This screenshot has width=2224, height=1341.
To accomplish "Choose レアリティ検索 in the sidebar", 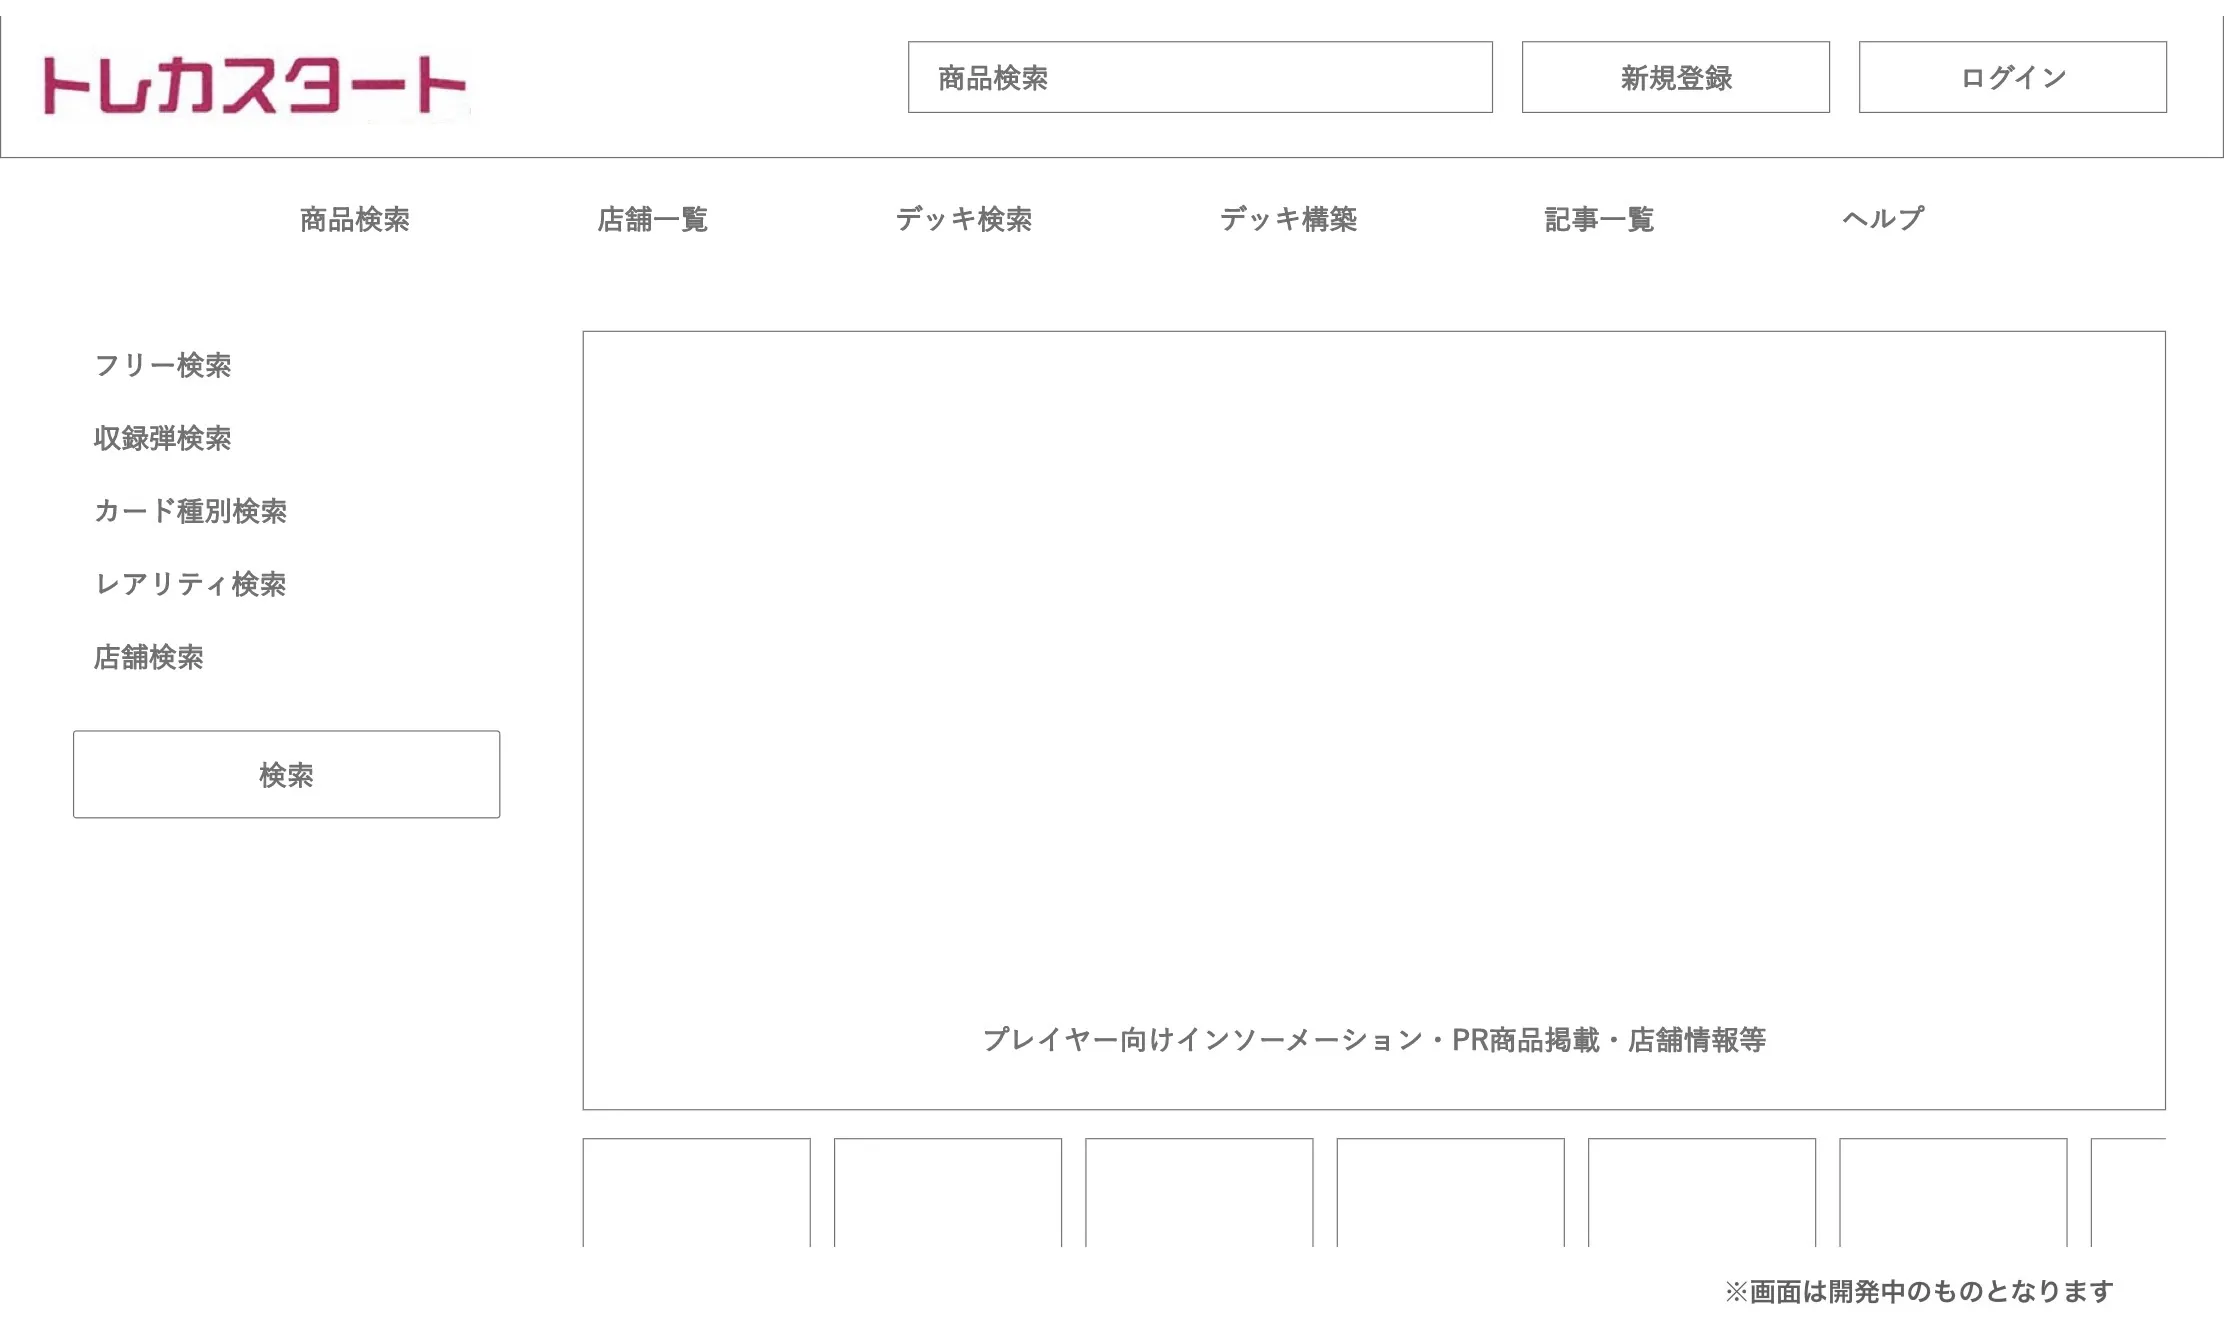I will click(190, 584).
